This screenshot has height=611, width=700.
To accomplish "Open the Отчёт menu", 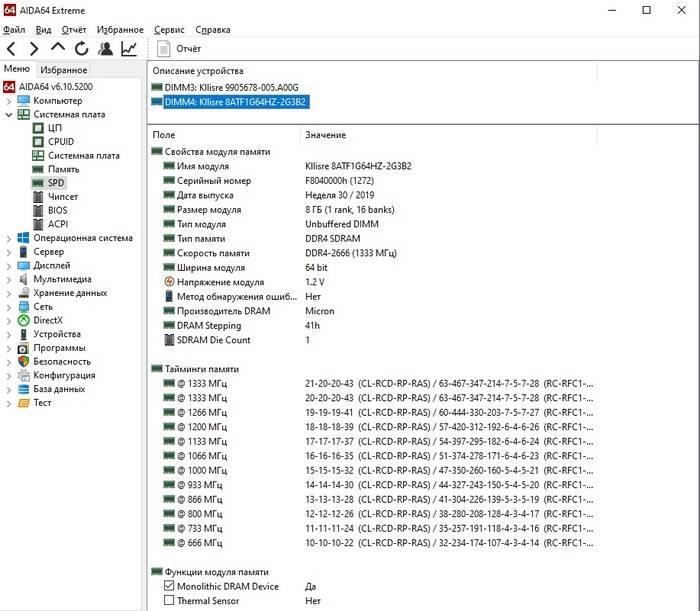I will 74,30.
